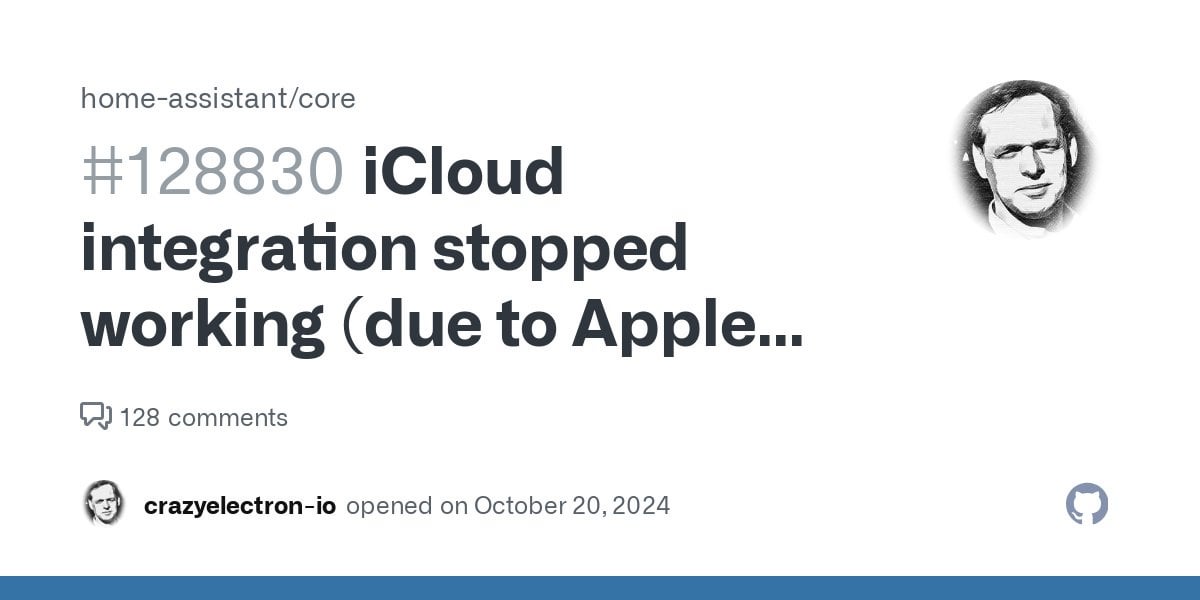This screenshot has width=1200, height=600.
Task: Visit the crazyelectron-io username
Action: [240, 506]
